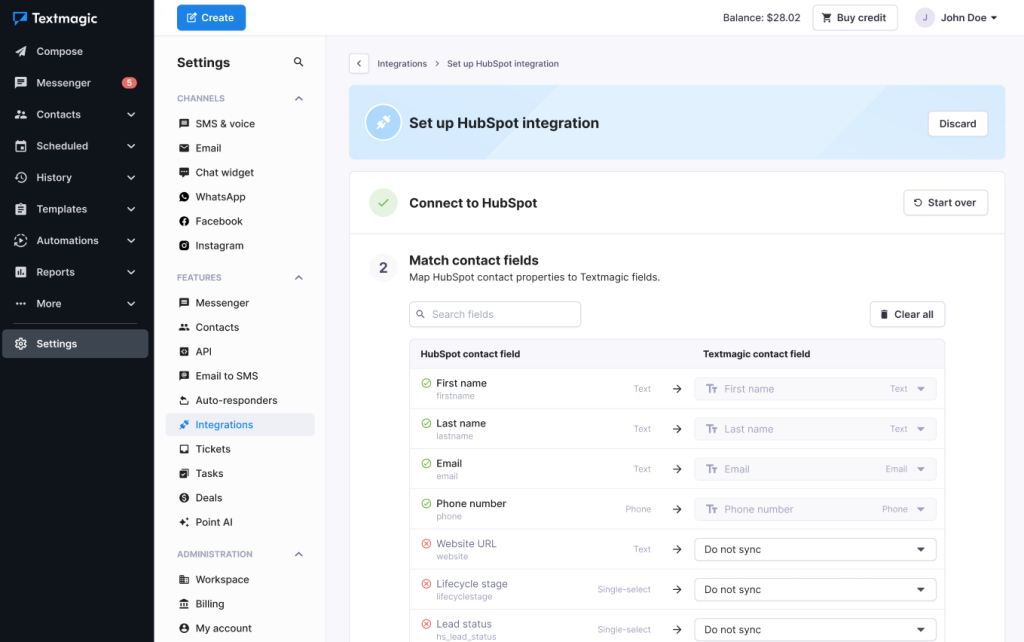
Task: Click the green checkmark beside Connect to HubSpot
Action: click(x=383, y=202)
